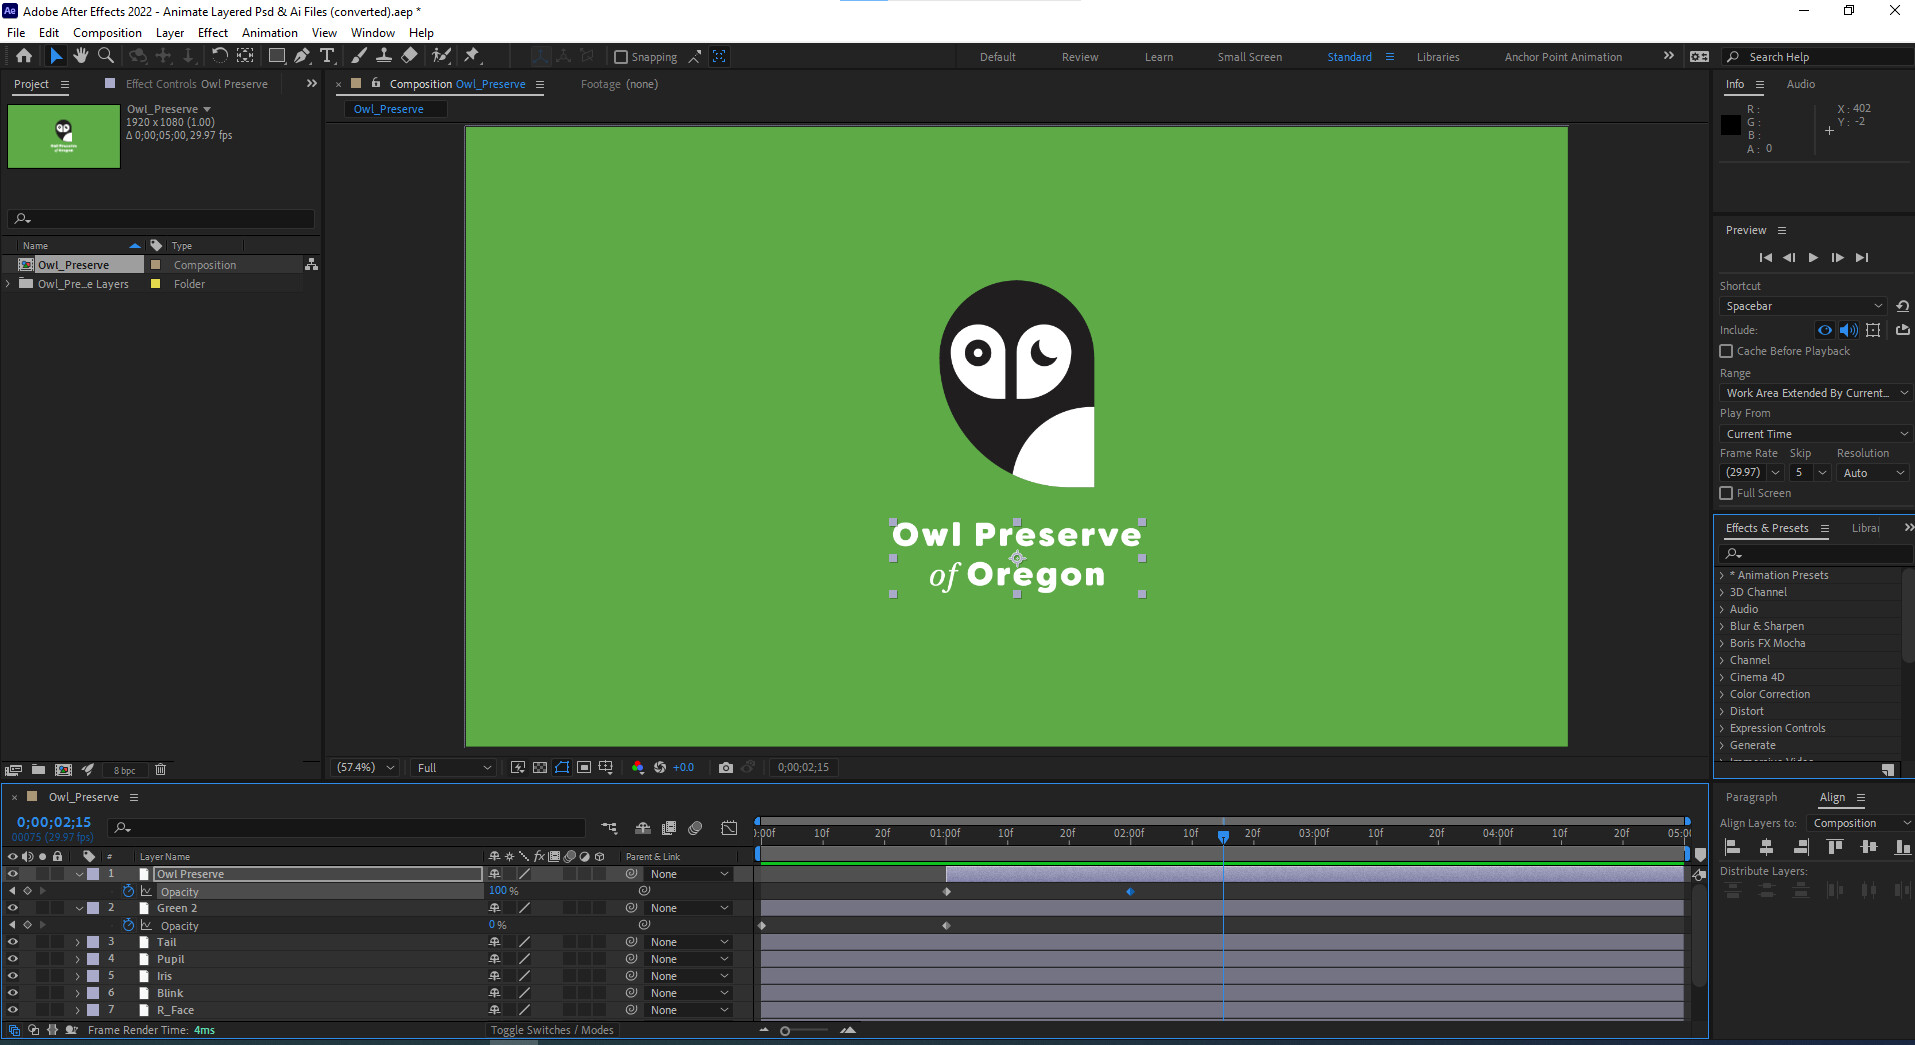Viewport: 1915px width, 1045px height.
Task: Select the Hand tool in the toolbar
Action: [x=81, y=56]
